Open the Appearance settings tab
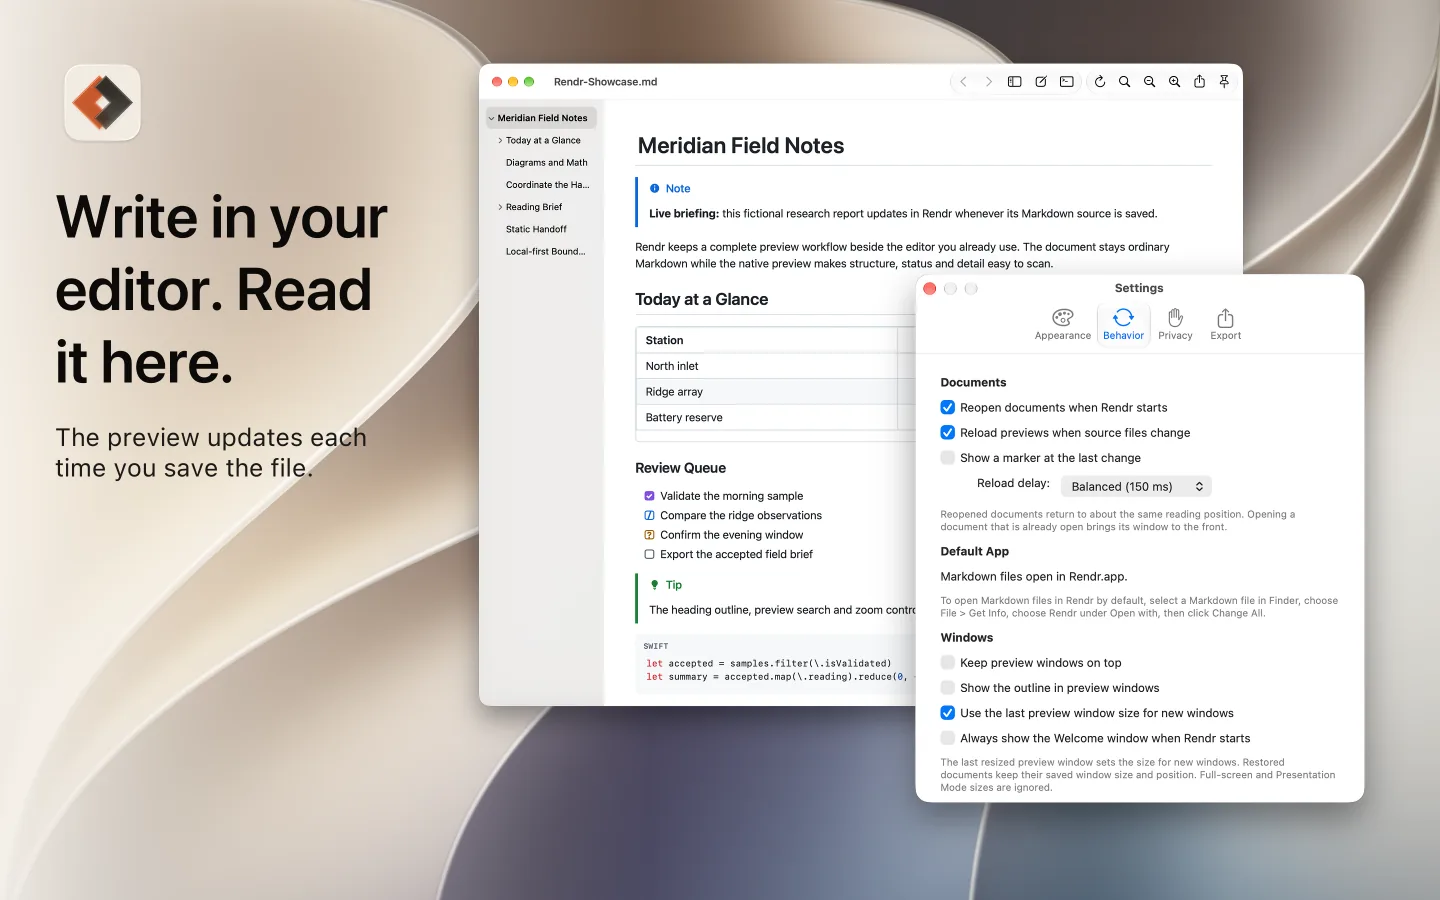1440x900 pixels. click(x=1063, y=324)
